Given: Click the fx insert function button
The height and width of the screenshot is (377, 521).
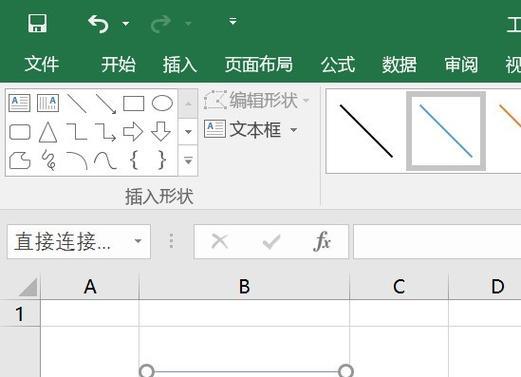Looking at the screenshot, I should (x=322, y=241).
